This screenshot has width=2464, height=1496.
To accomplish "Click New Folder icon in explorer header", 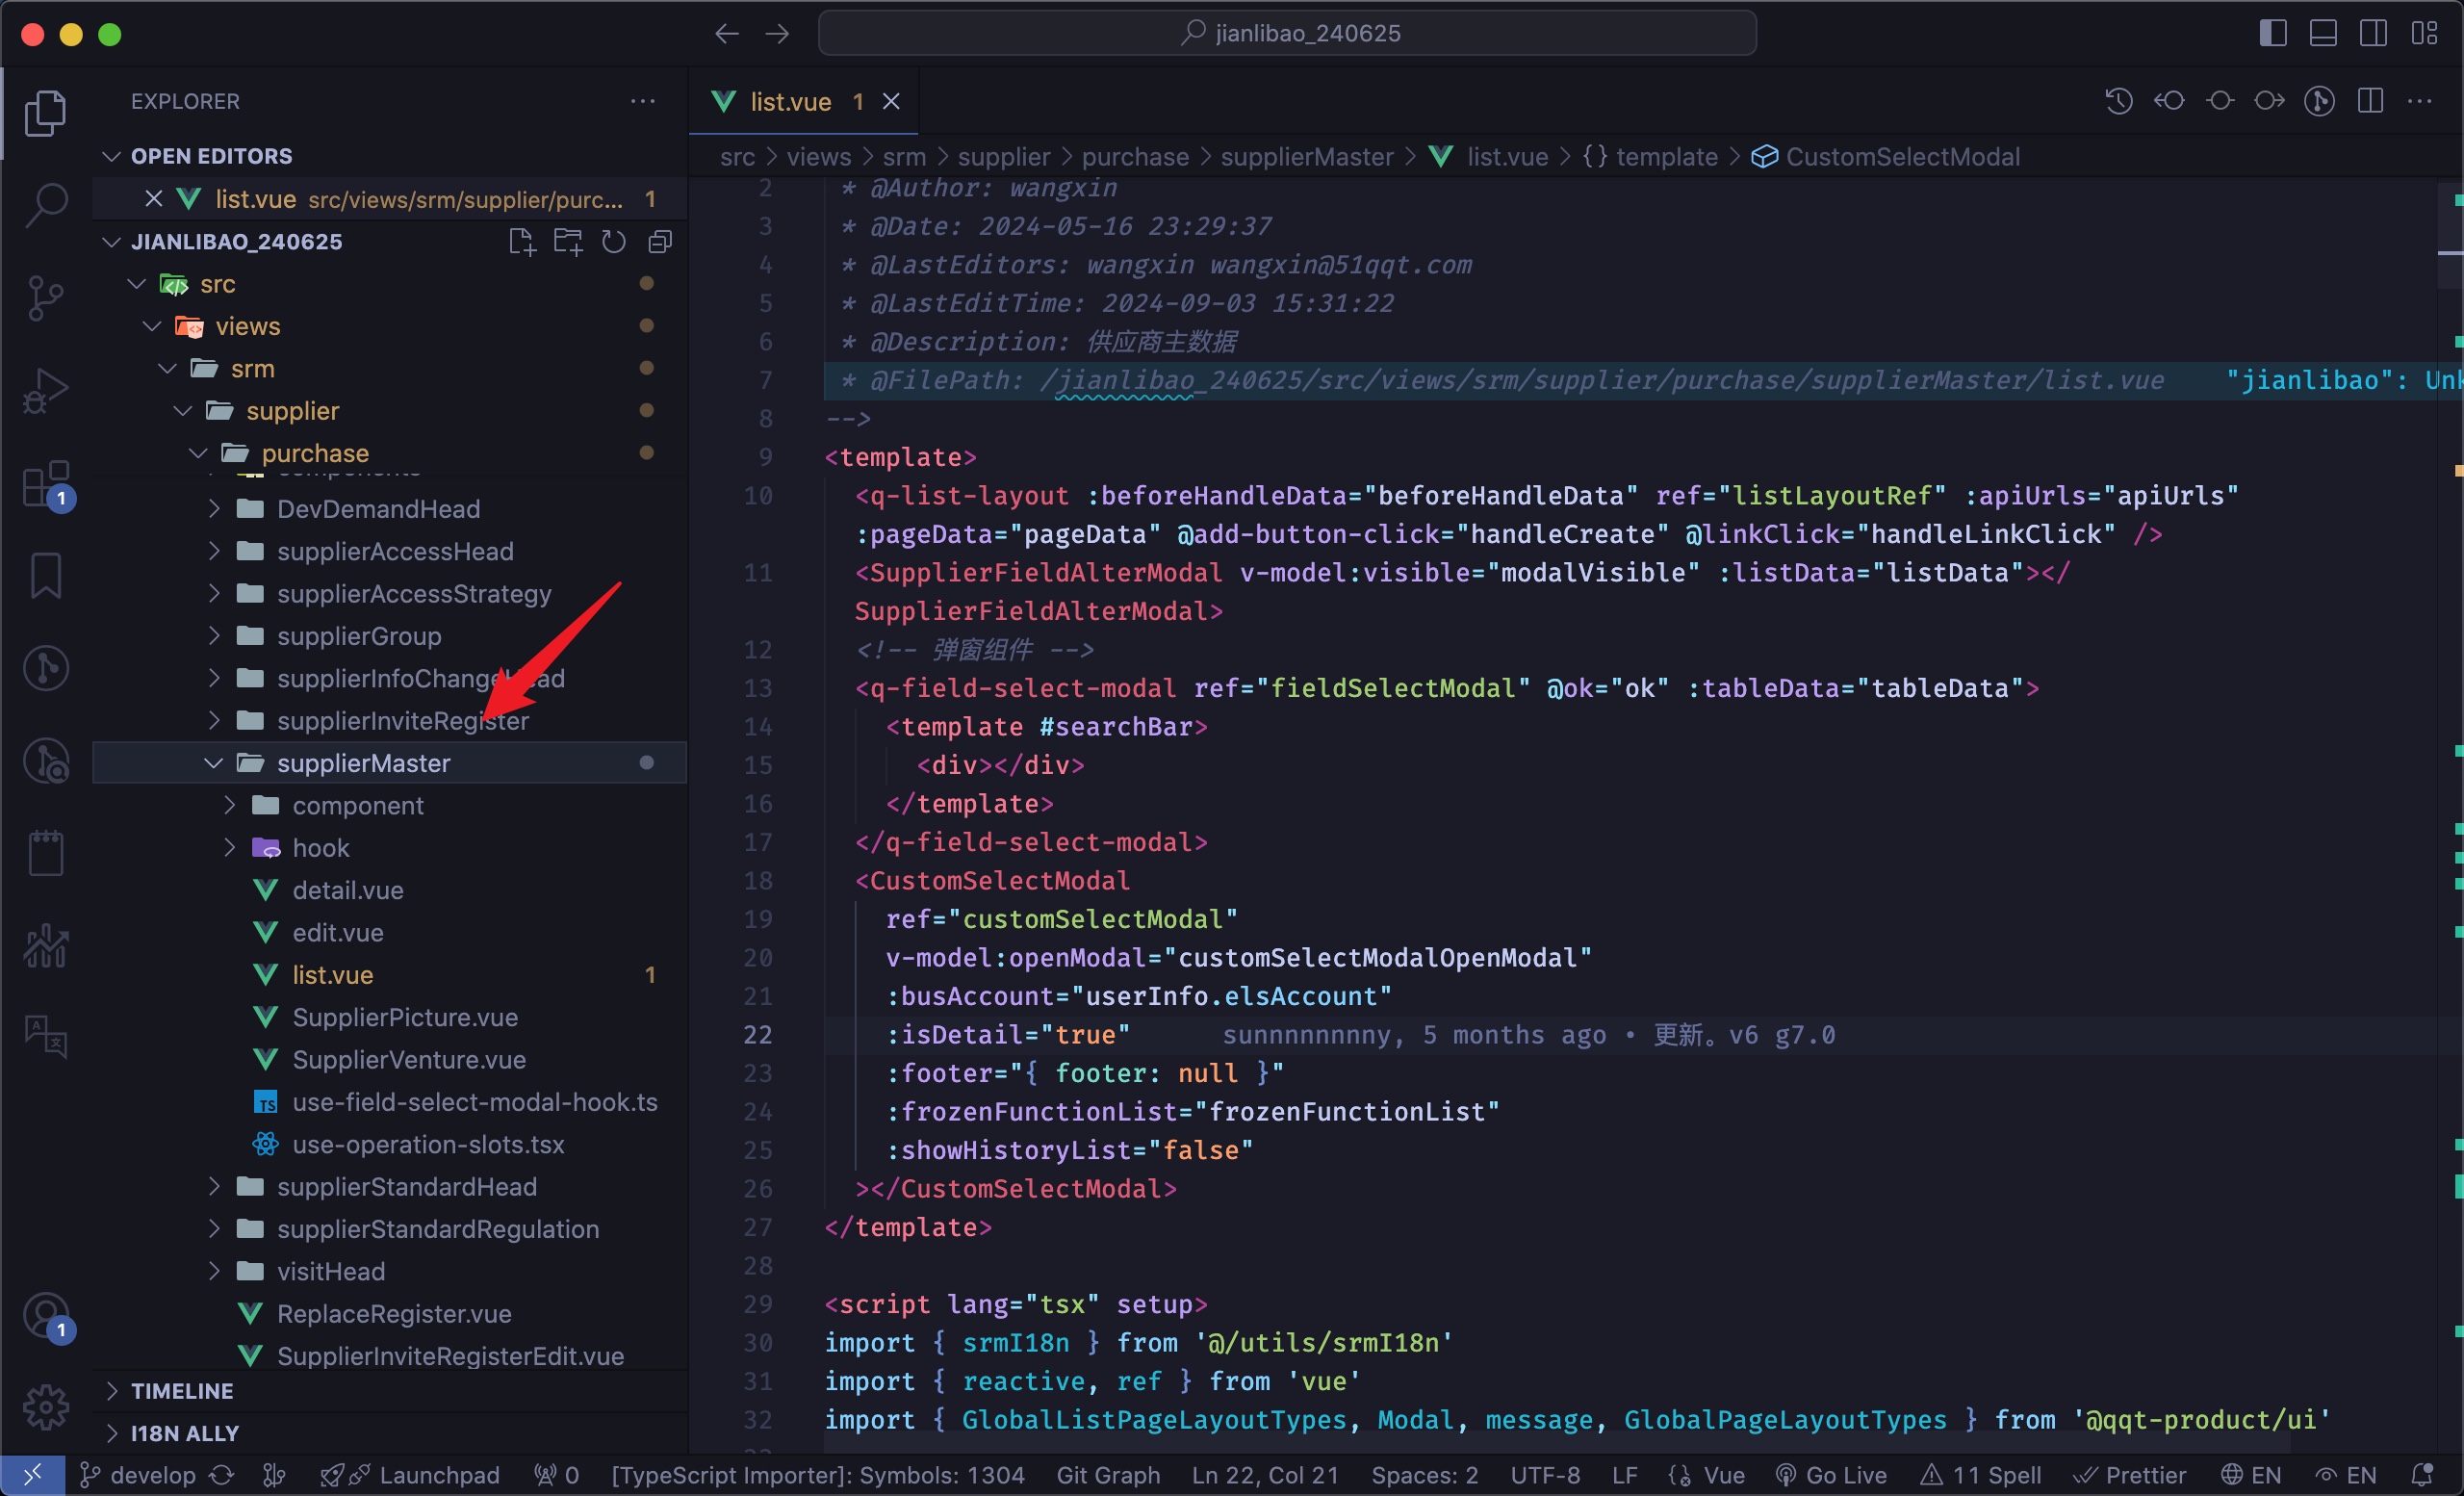I will pos(568,242).
